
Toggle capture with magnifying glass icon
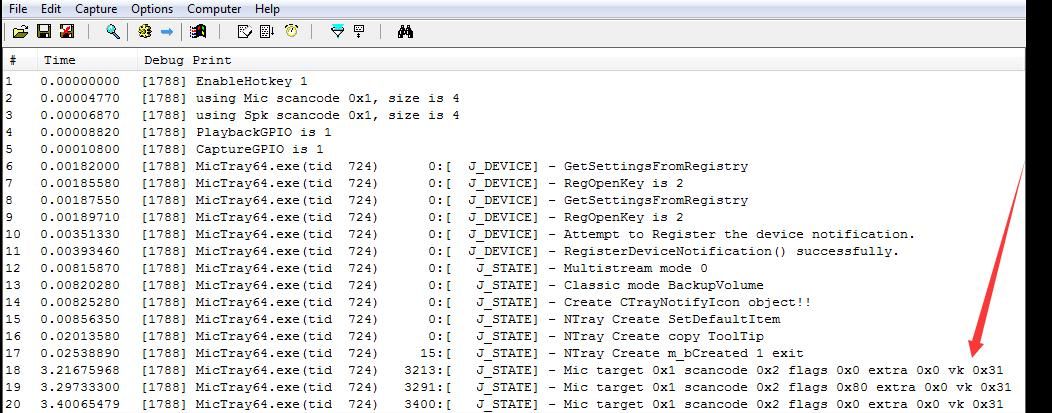pyautogui.click(x=113, y=32)
